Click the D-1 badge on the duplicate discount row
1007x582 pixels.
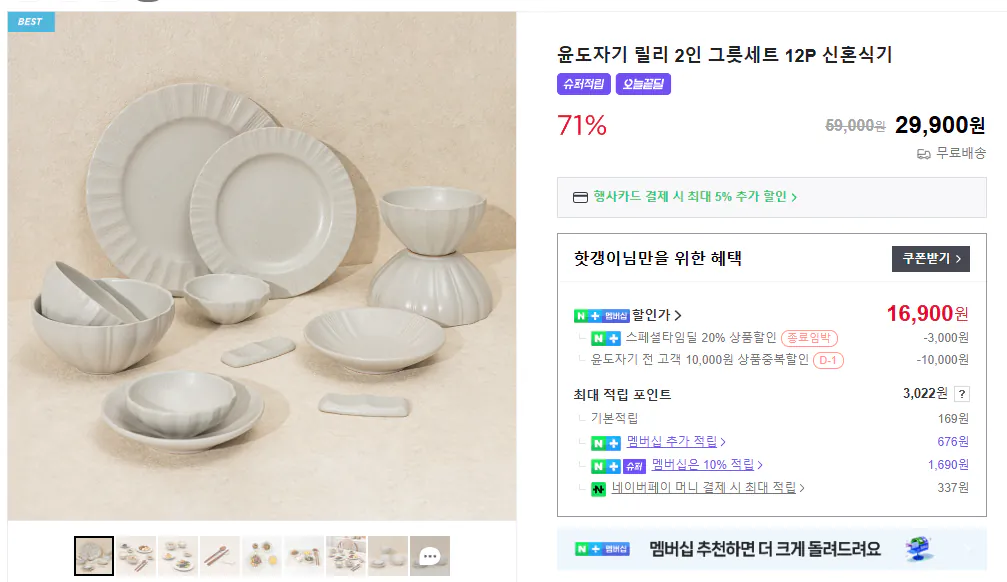(830, 359)
